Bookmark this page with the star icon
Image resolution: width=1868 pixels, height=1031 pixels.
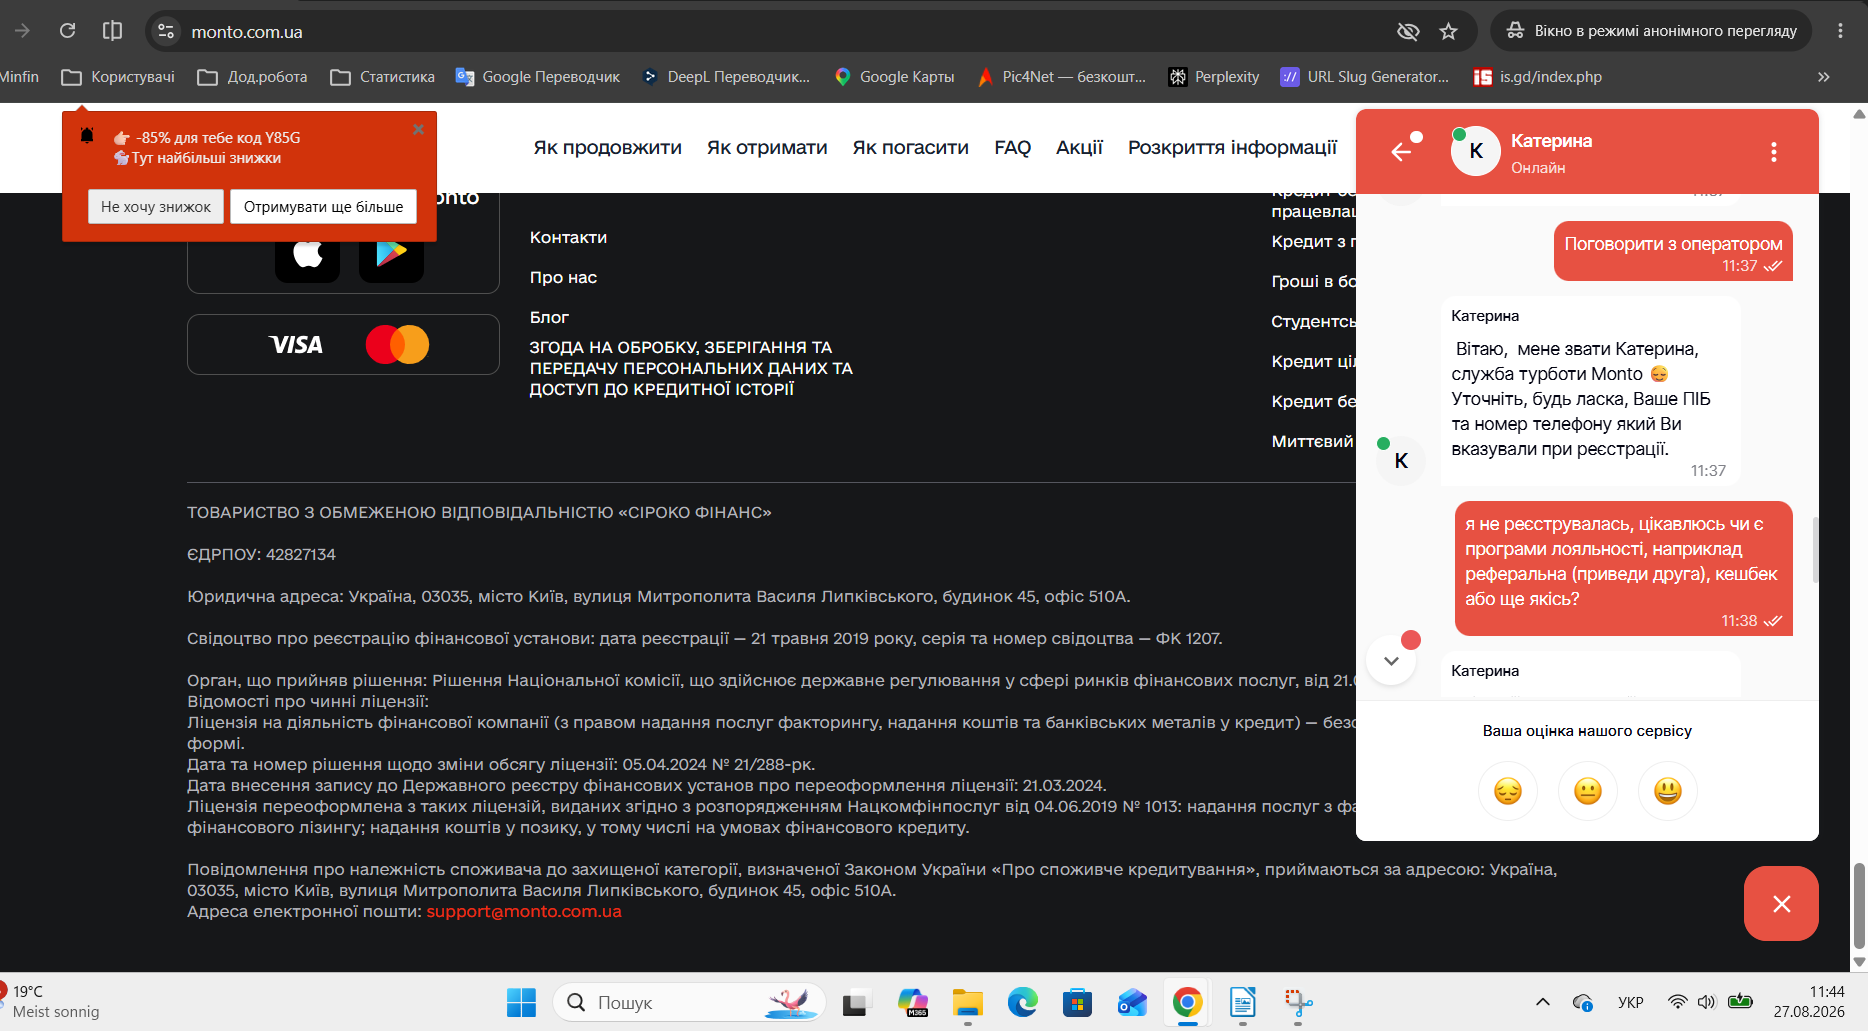click(x=1448, y=31)
